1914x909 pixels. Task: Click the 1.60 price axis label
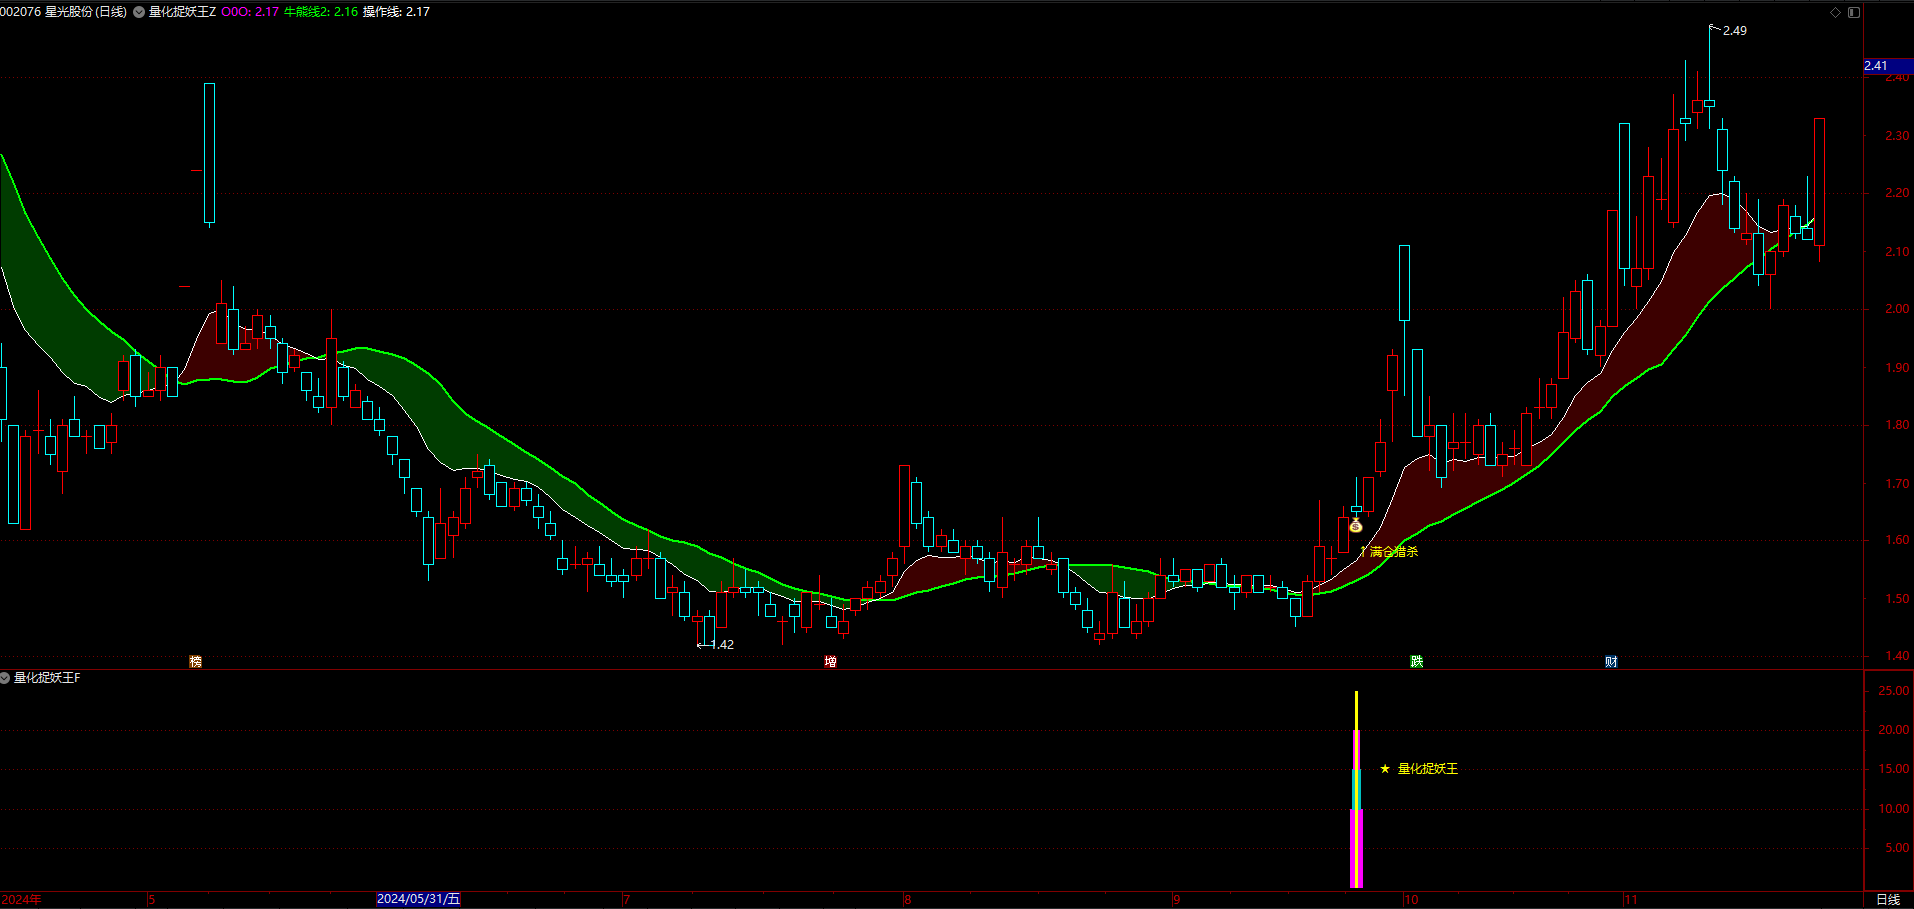click(1897, 540)
